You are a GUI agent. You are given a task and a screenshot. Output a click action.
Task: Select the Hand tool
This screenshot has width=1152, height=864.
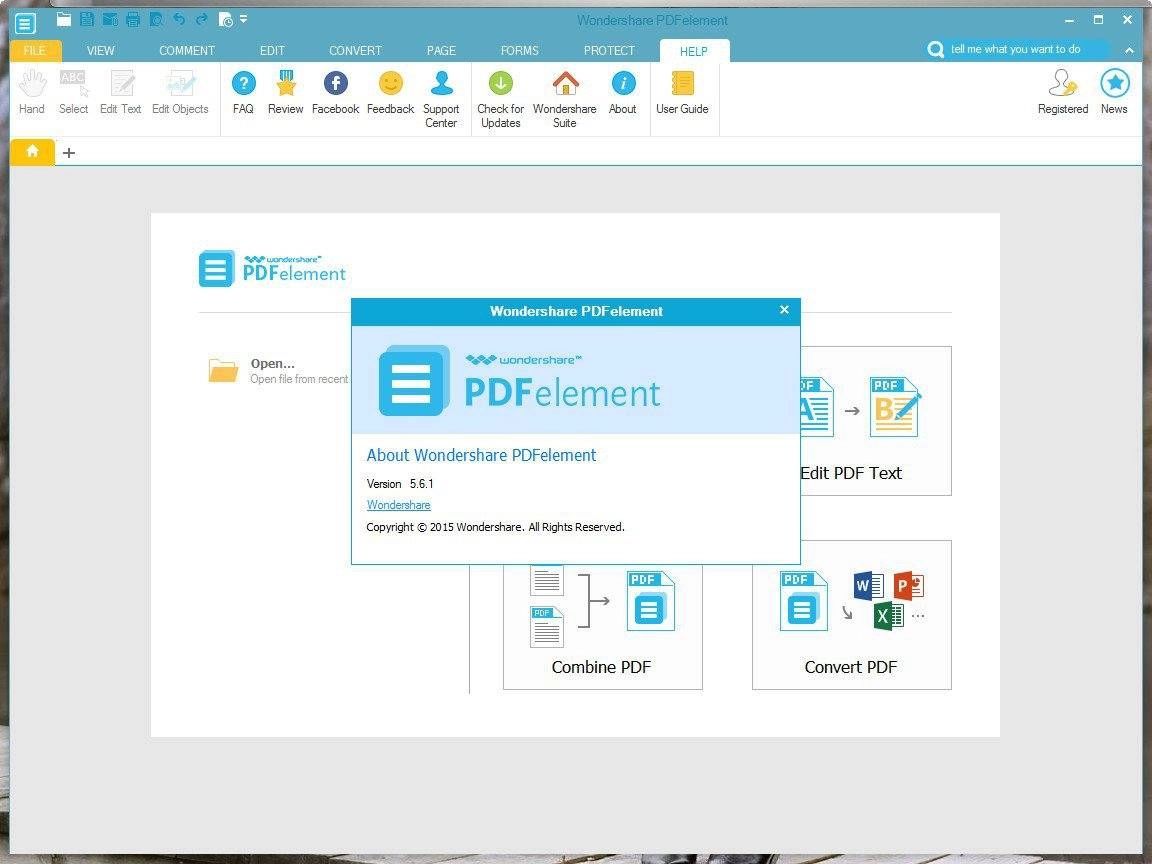(x=32, y=93)
